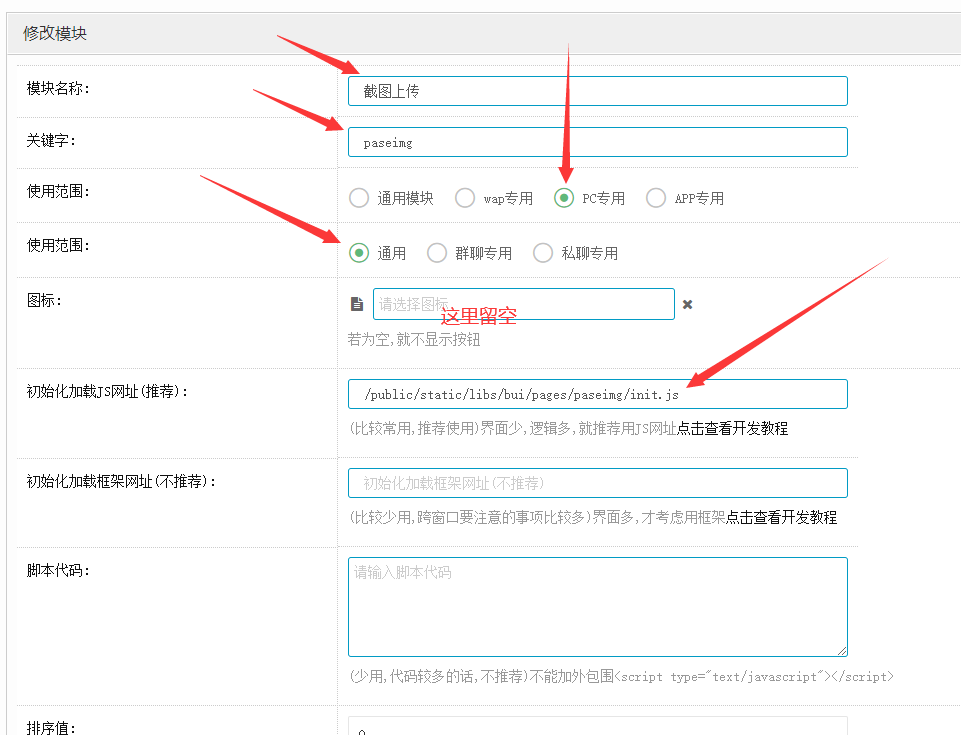961x735 pixels.
Task: Select the 通用 scope radio button
Action: pos(359,253)
